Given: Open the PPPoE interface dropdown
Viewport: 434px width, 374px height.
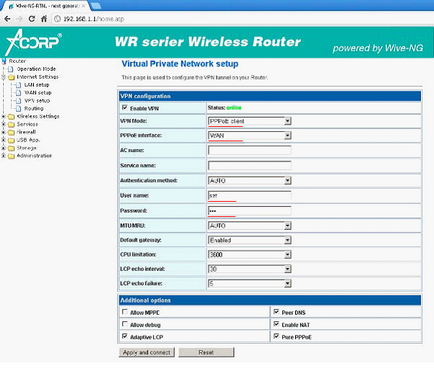Looking at the screenshot, I should point(249,136).
